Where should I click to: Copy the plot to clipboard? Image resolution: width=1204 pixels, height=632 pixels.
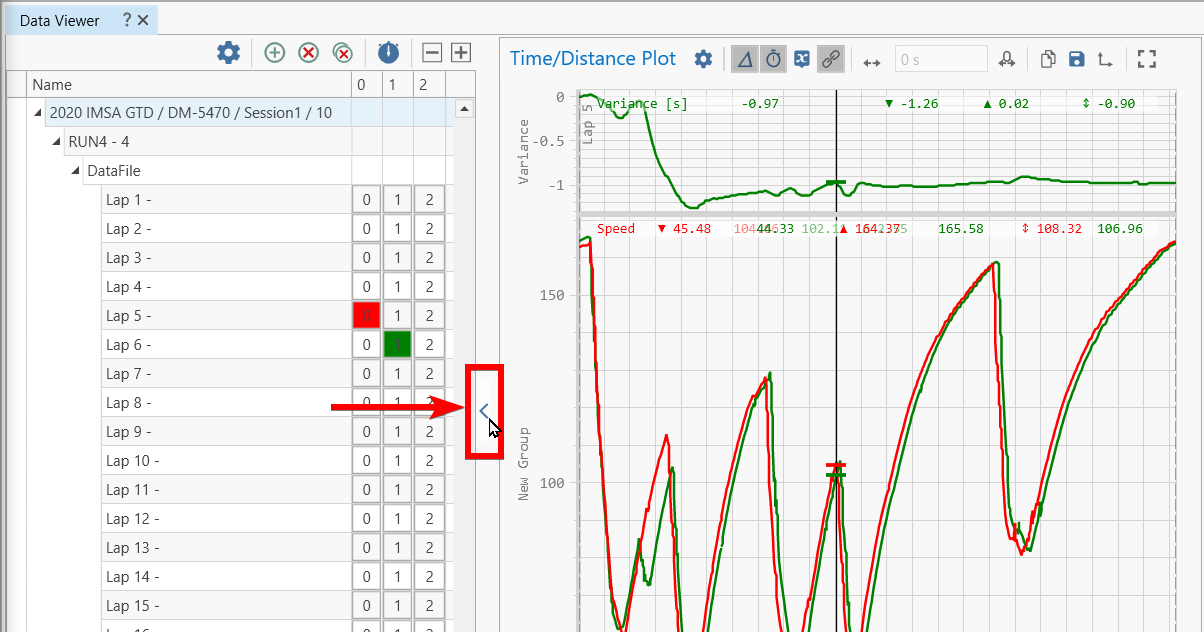[1047, 60]
